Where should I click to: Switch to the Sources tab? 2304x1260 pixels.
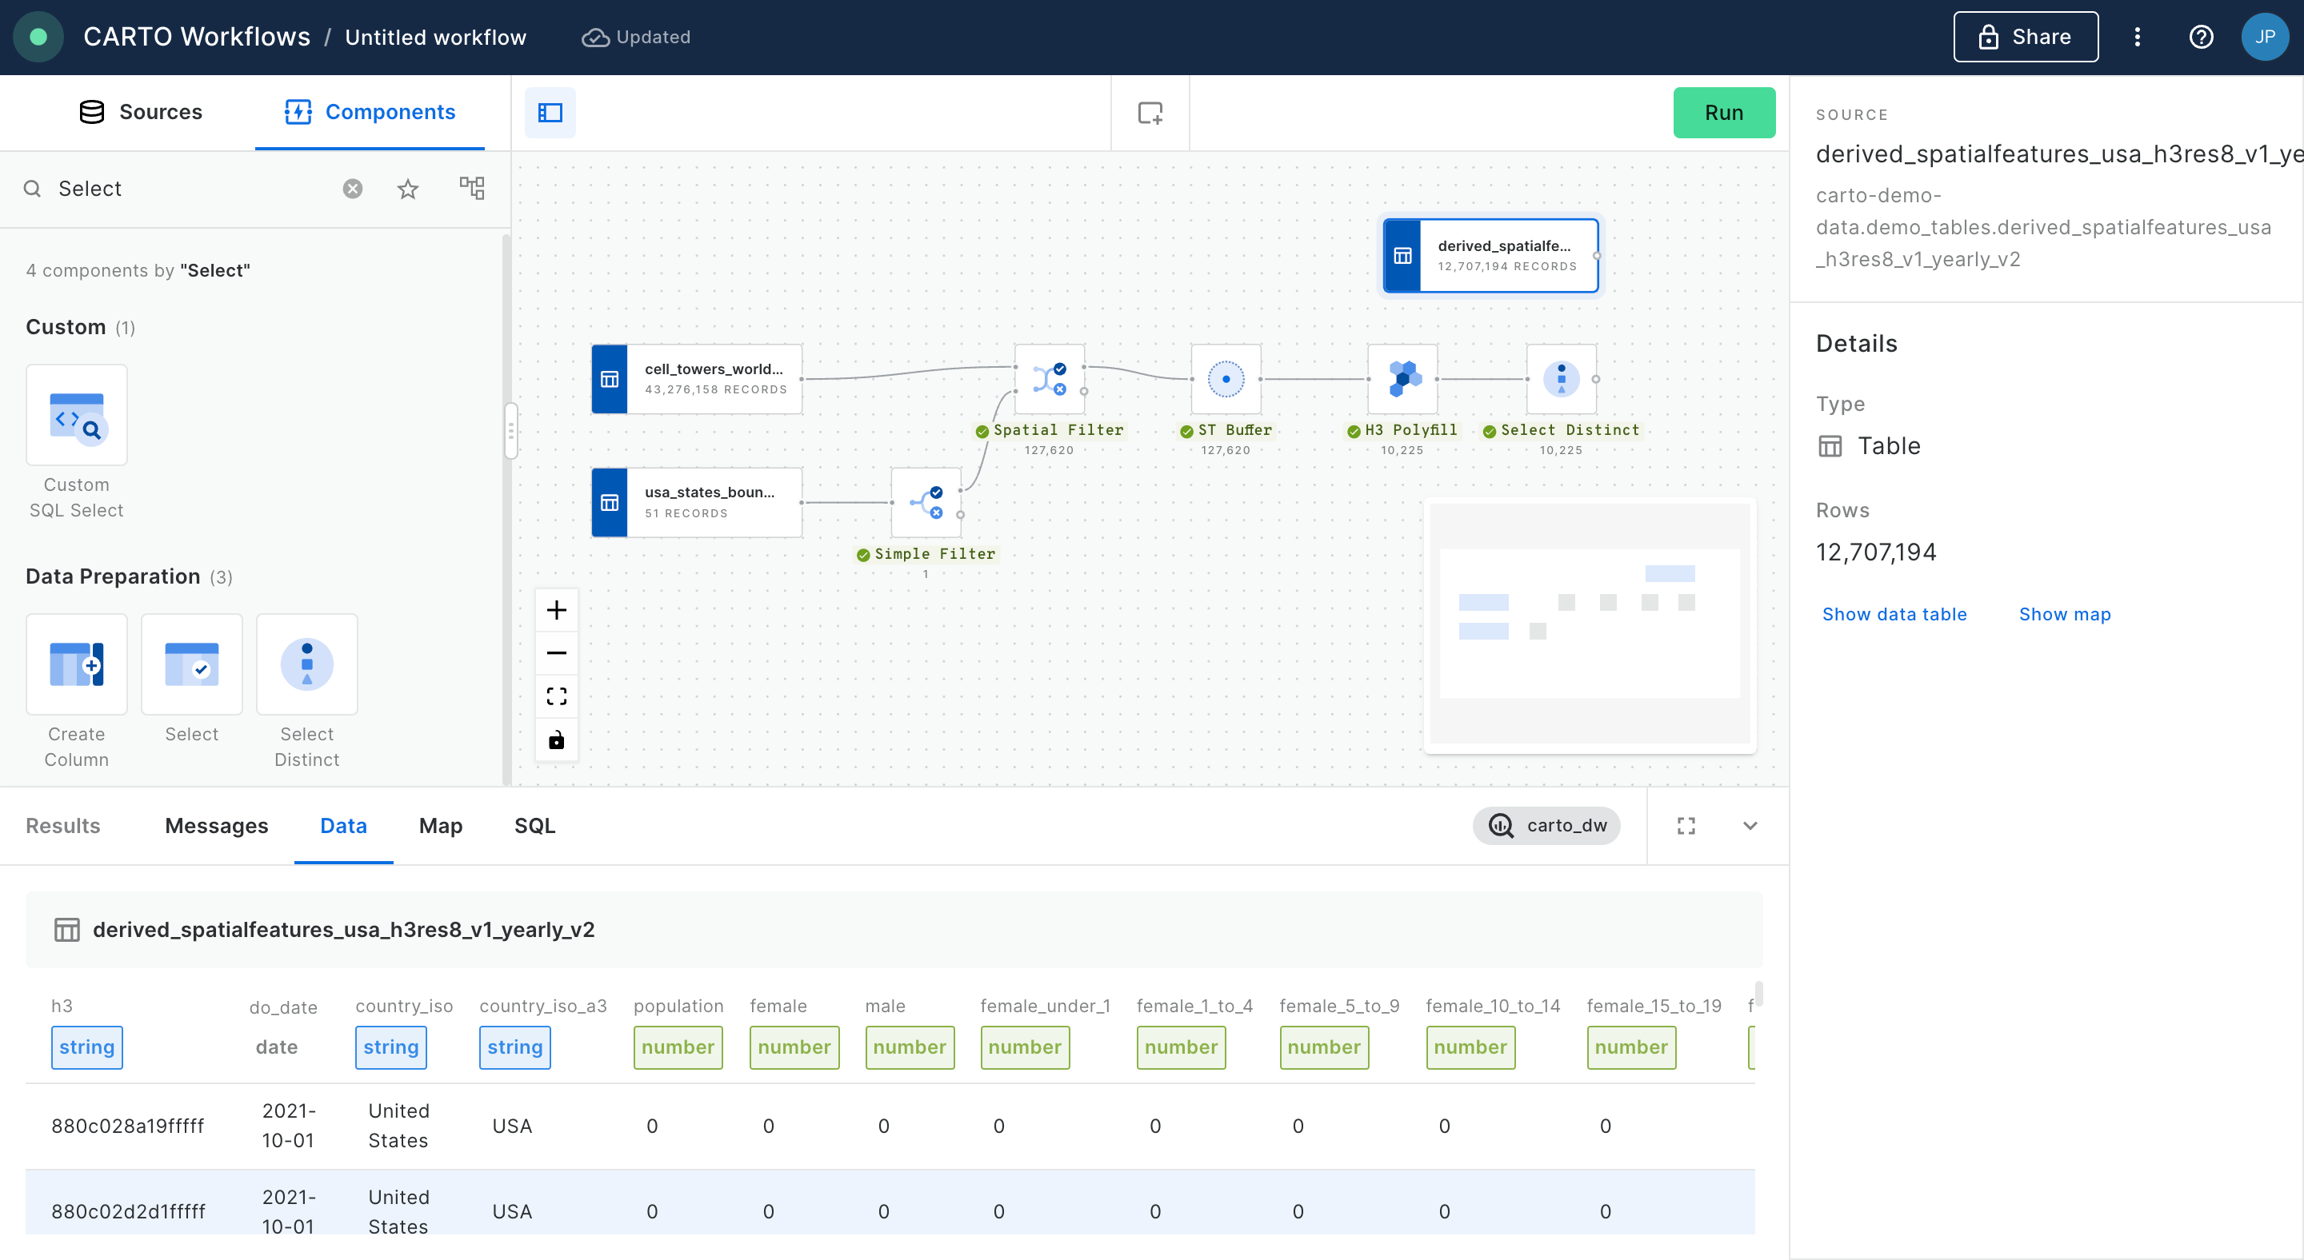click(x=141, y=112)
